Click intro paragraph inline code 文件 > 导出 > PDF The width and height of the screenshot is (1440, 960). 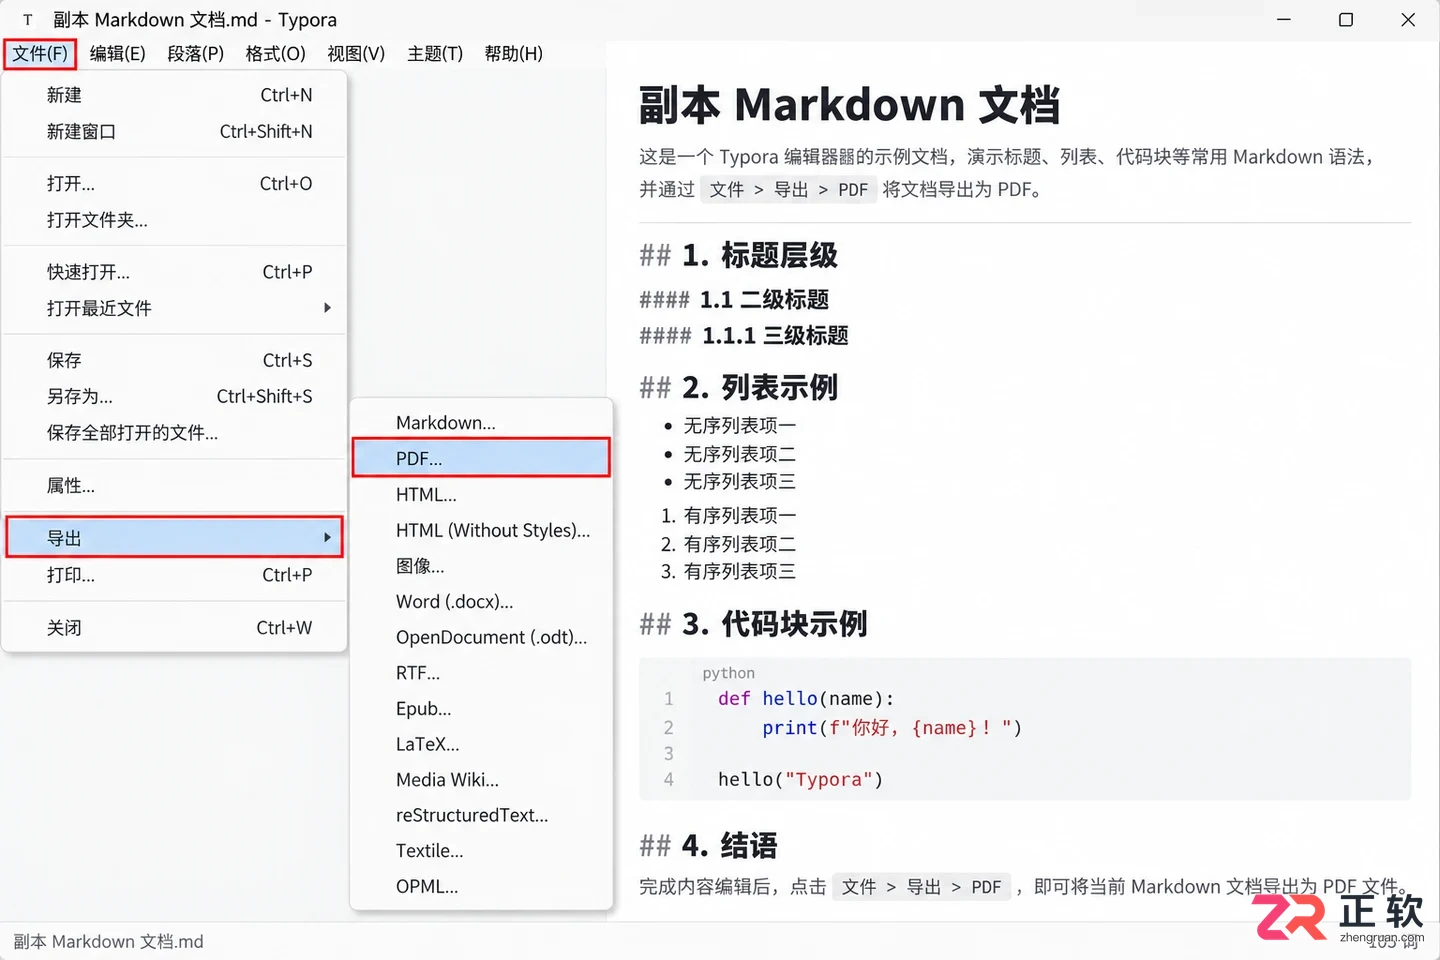[788, 190]
